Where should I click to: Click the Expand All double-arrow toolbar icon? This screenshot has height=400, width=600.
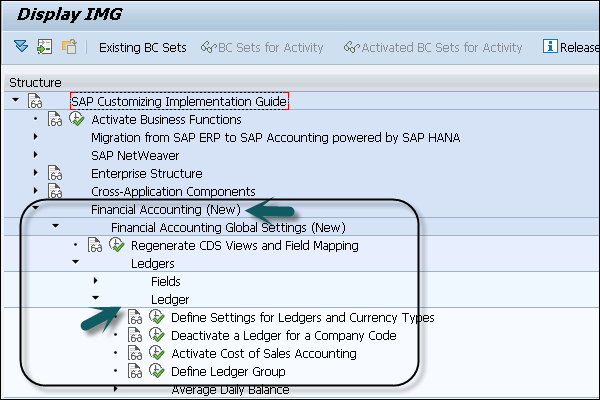coord(21,47)
